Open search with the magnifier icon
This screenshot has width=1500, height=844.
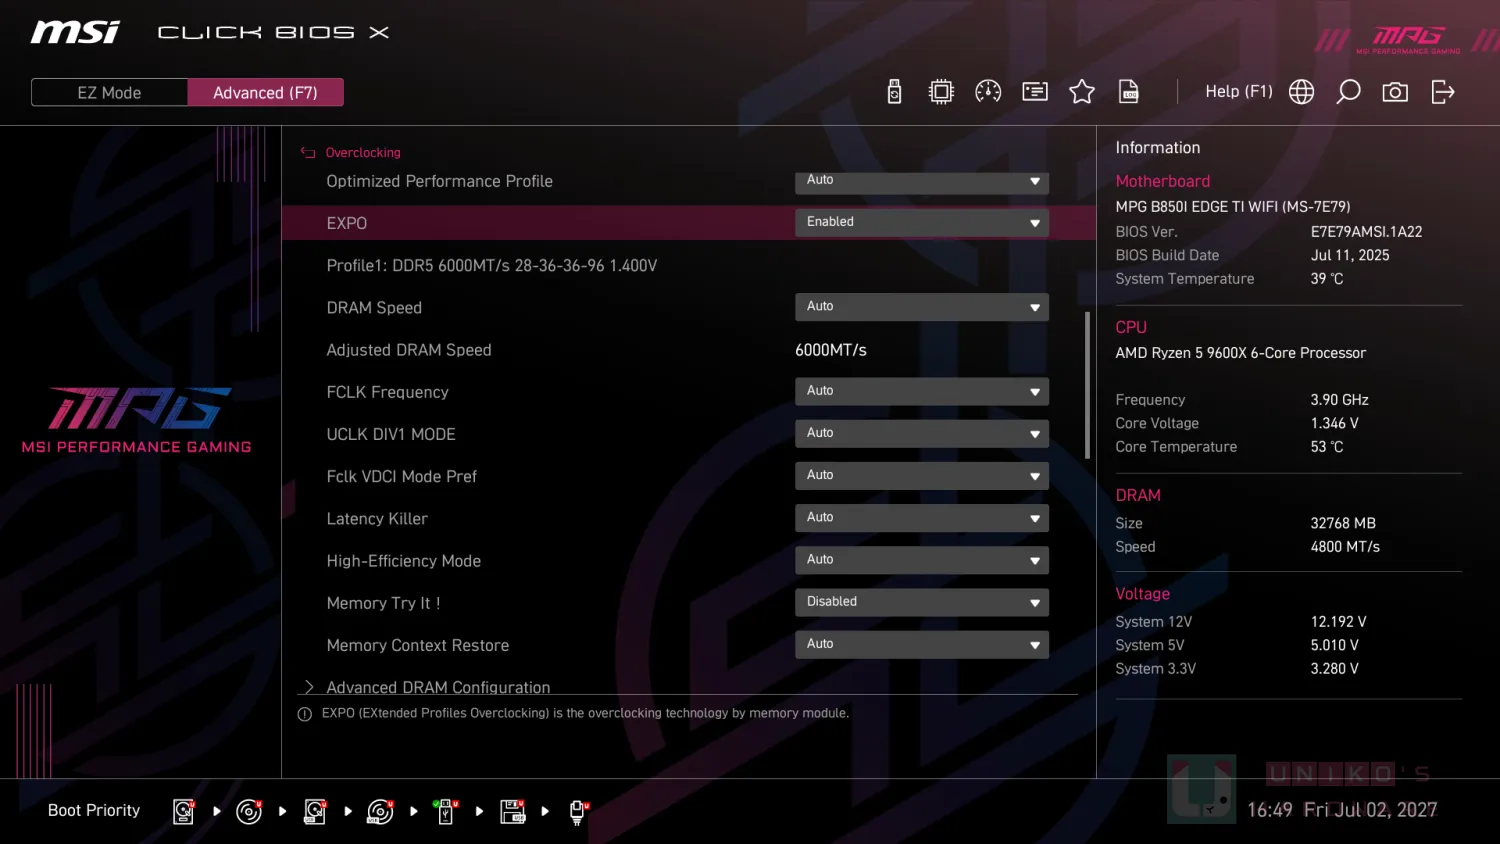coord(1348,92)
